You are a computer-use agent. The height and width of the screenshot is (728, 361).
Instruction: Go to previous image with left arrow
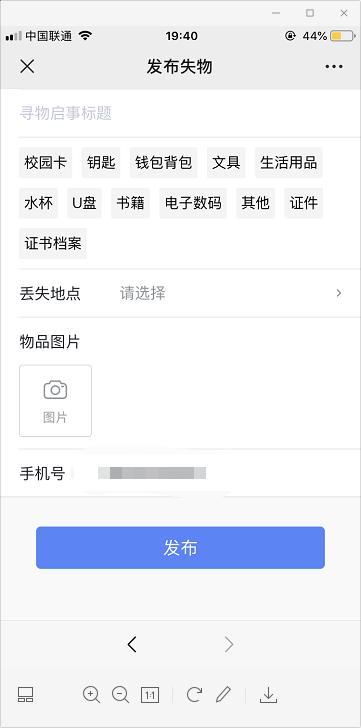[x=132, y=644]
